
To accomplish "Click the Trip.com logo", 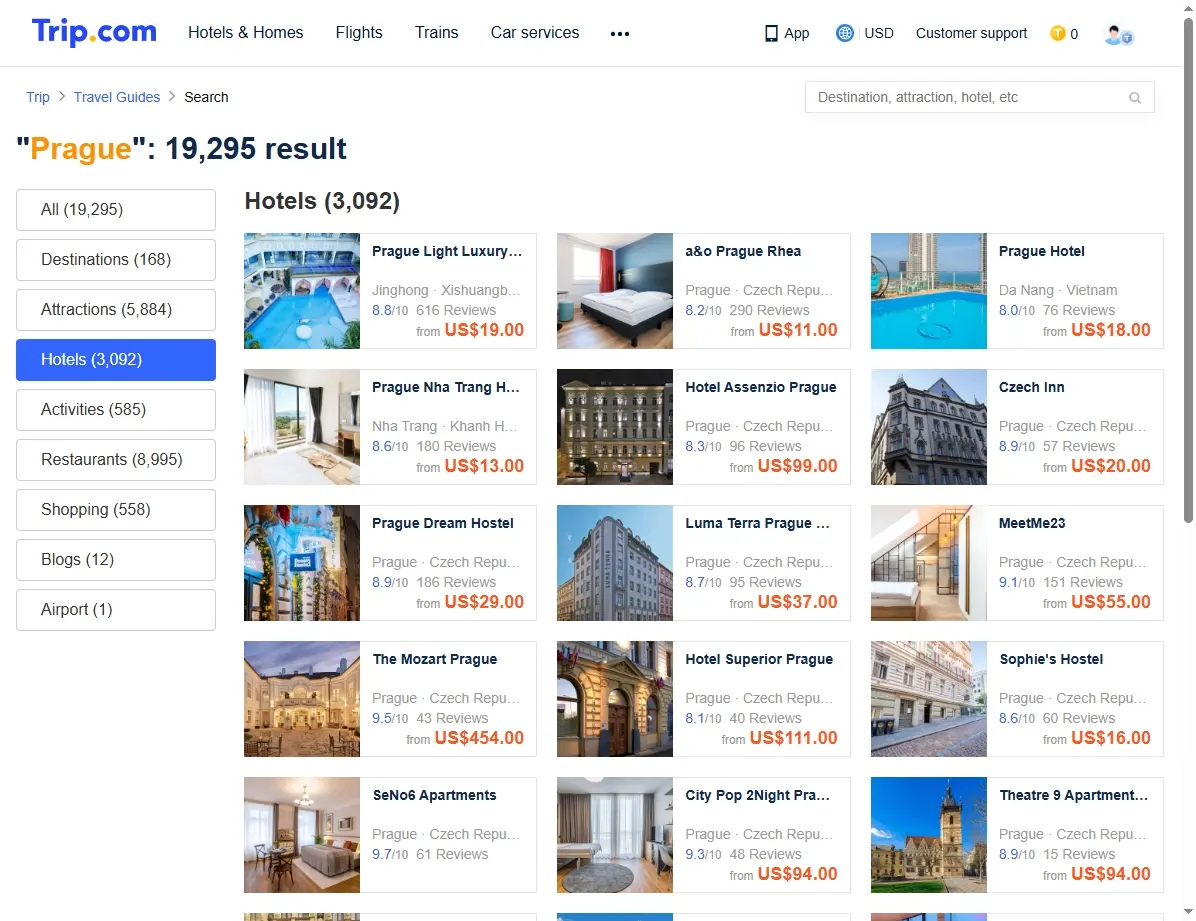I will click(94, 32).
